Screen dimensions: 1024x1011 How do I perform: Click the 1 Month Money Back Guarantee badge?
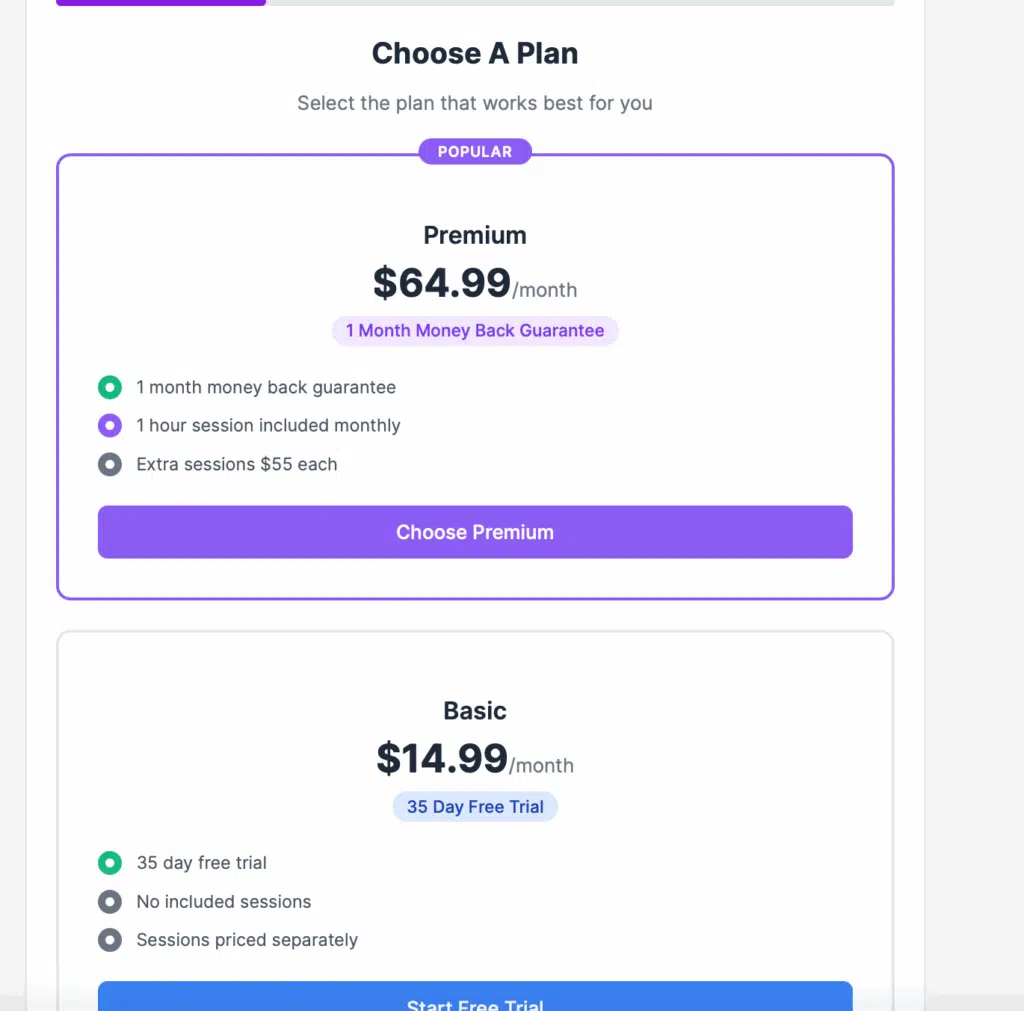475,331
